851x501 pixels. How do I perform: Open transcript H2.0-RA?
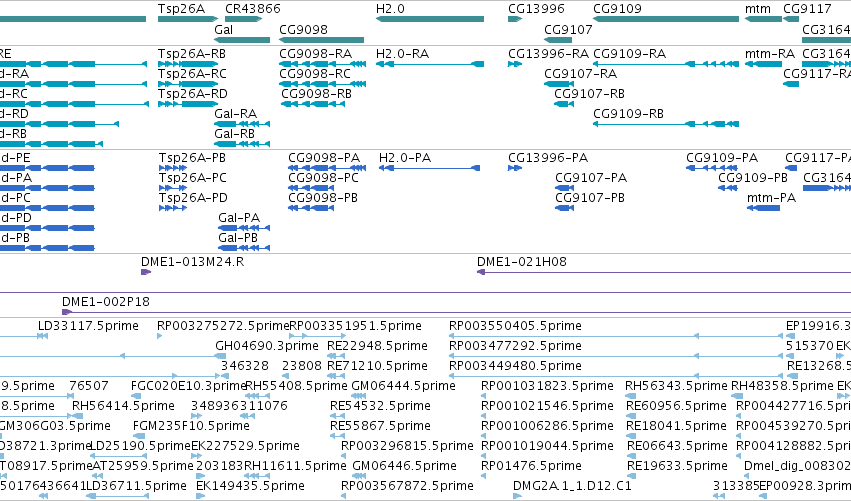[x=402, y=54]
